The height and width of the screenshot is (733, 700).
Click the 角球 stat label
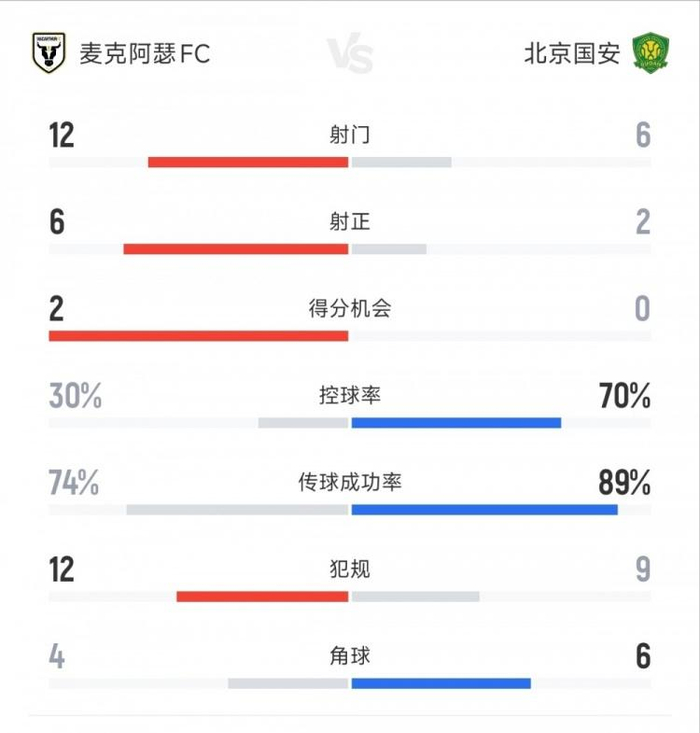tap(350, 657)
